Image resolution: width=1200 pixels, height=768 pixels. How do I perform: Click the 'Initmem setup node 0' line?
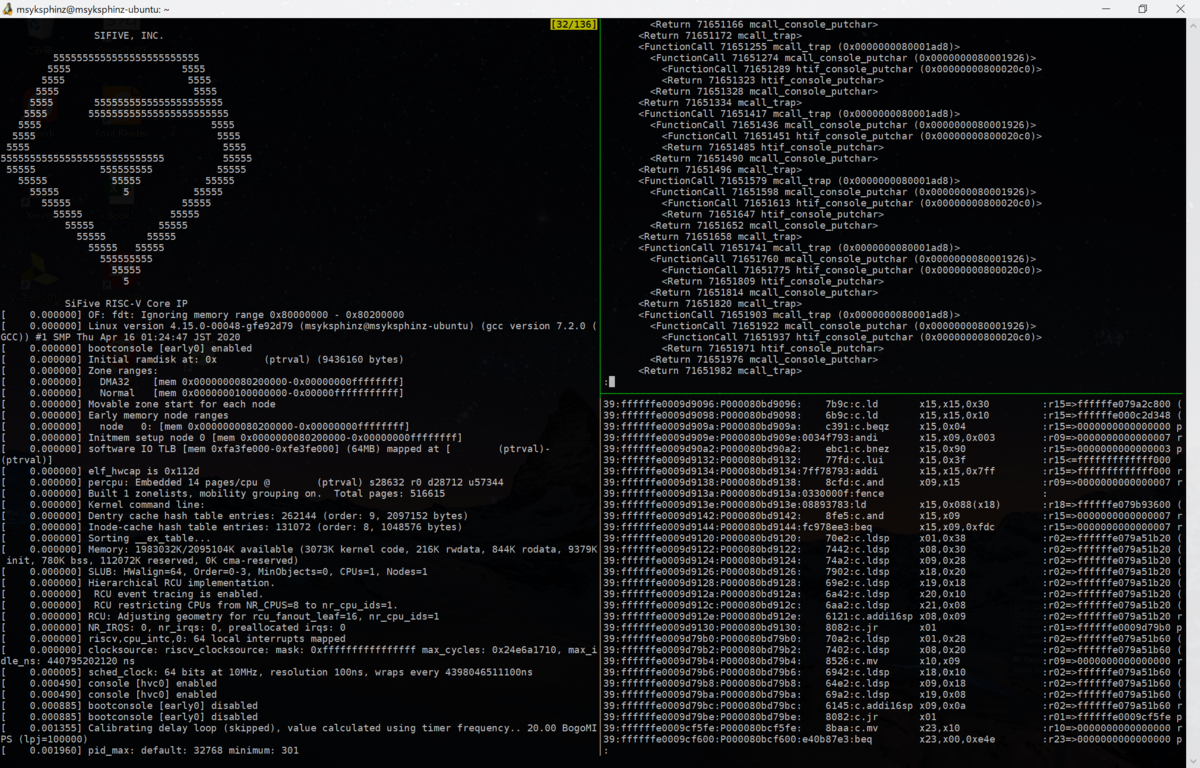232,438
